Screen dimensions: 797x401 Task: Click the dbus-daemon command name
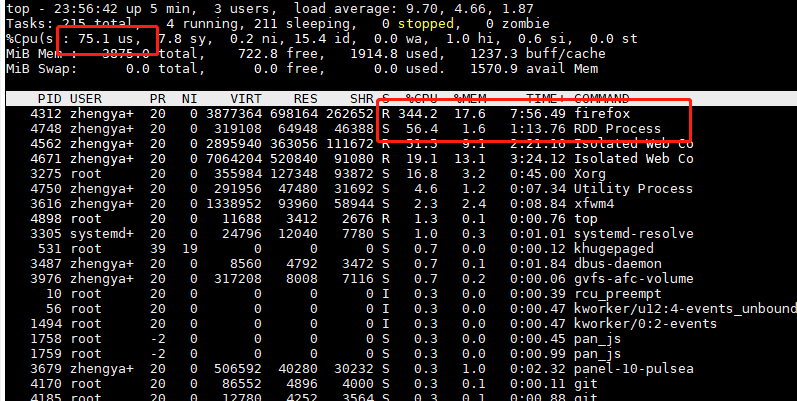coord(618,264)
